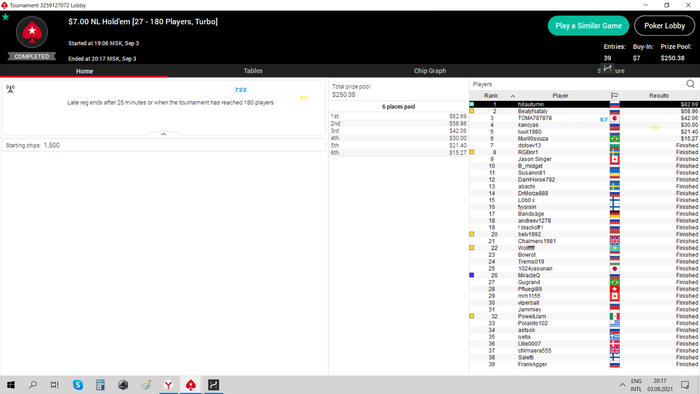Click the 1st place $82.69 payout row
The height and width of the screenshot is (394, 700).
click(398, 116)
